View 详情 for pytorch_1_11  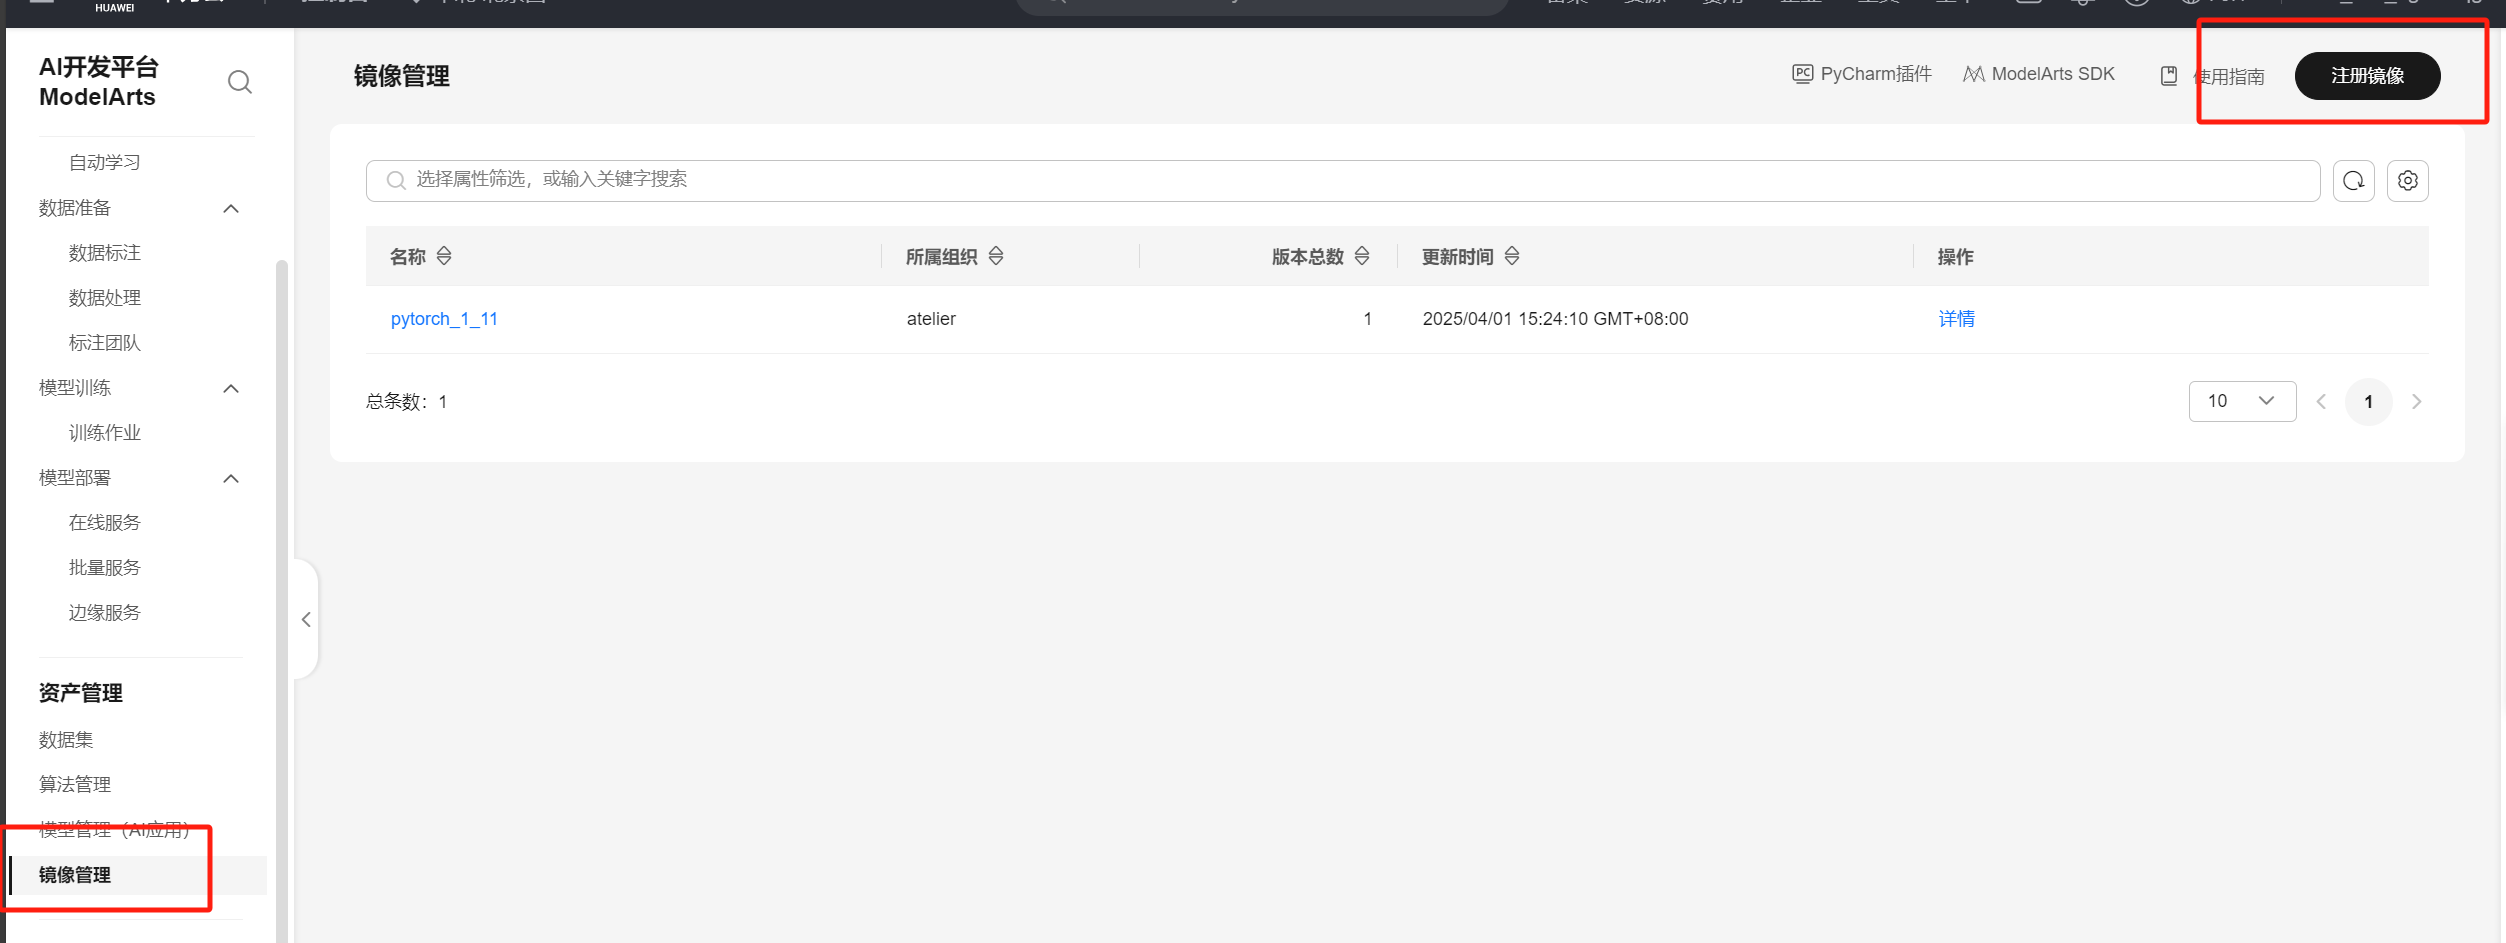click(x=1957, y=319)
